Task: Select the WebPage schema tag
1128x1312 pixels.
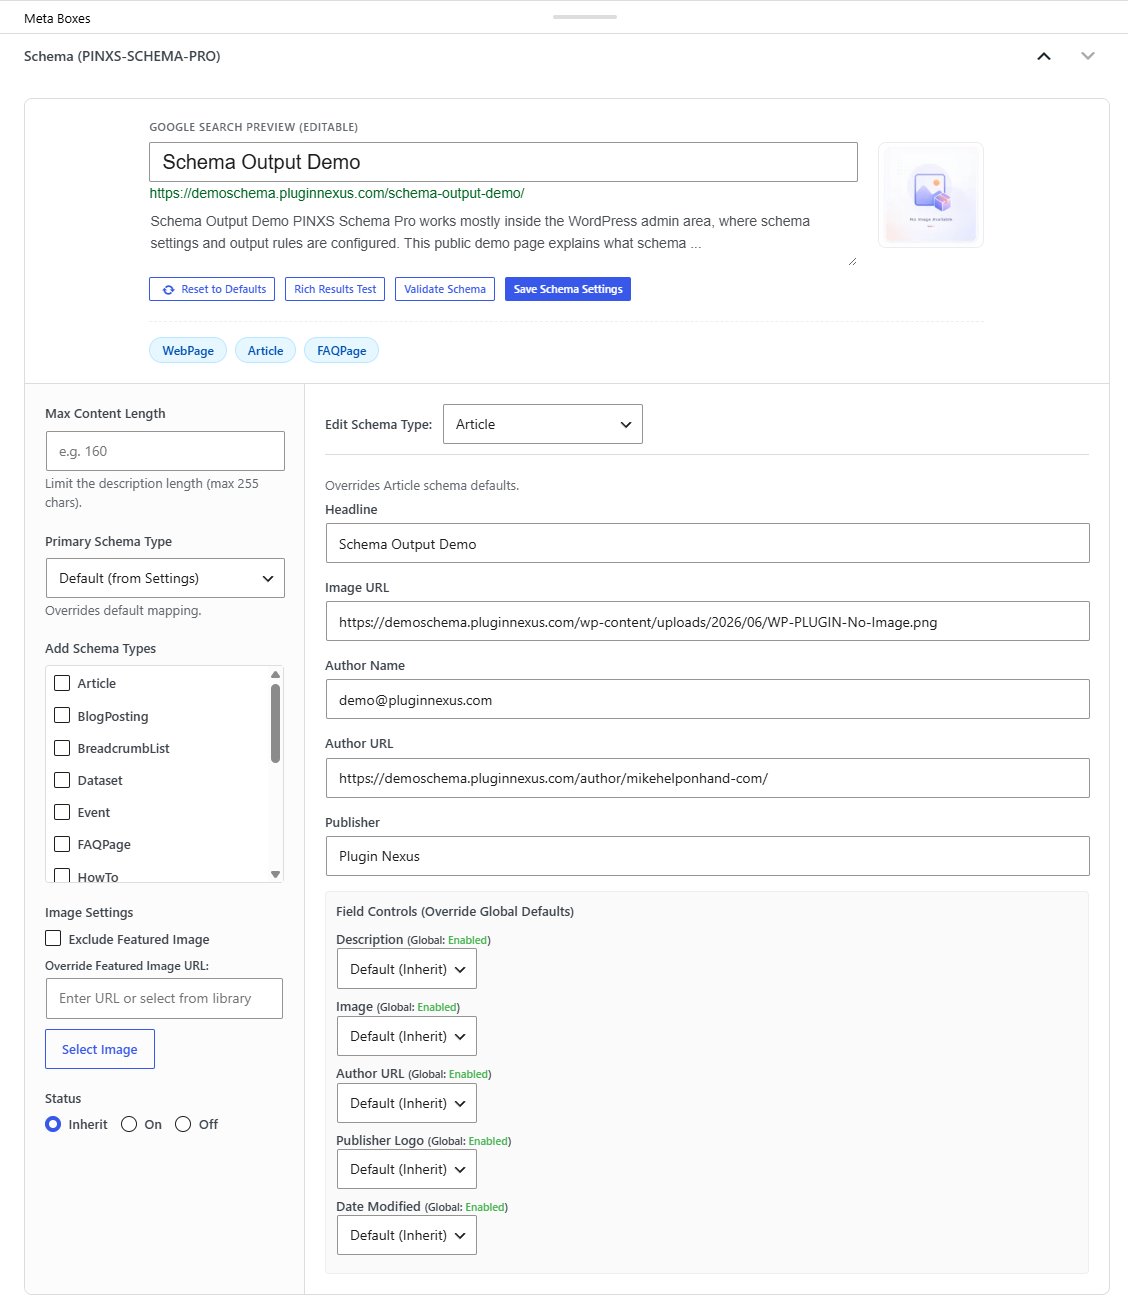Action: point(188,351)
